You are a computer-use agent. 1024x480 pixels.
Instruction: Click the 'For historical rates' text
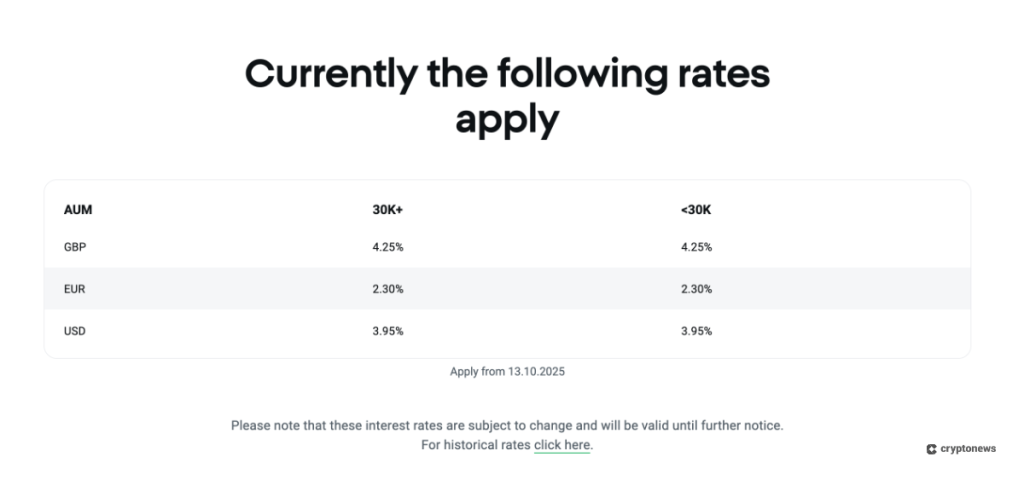[x=476, y=445]
